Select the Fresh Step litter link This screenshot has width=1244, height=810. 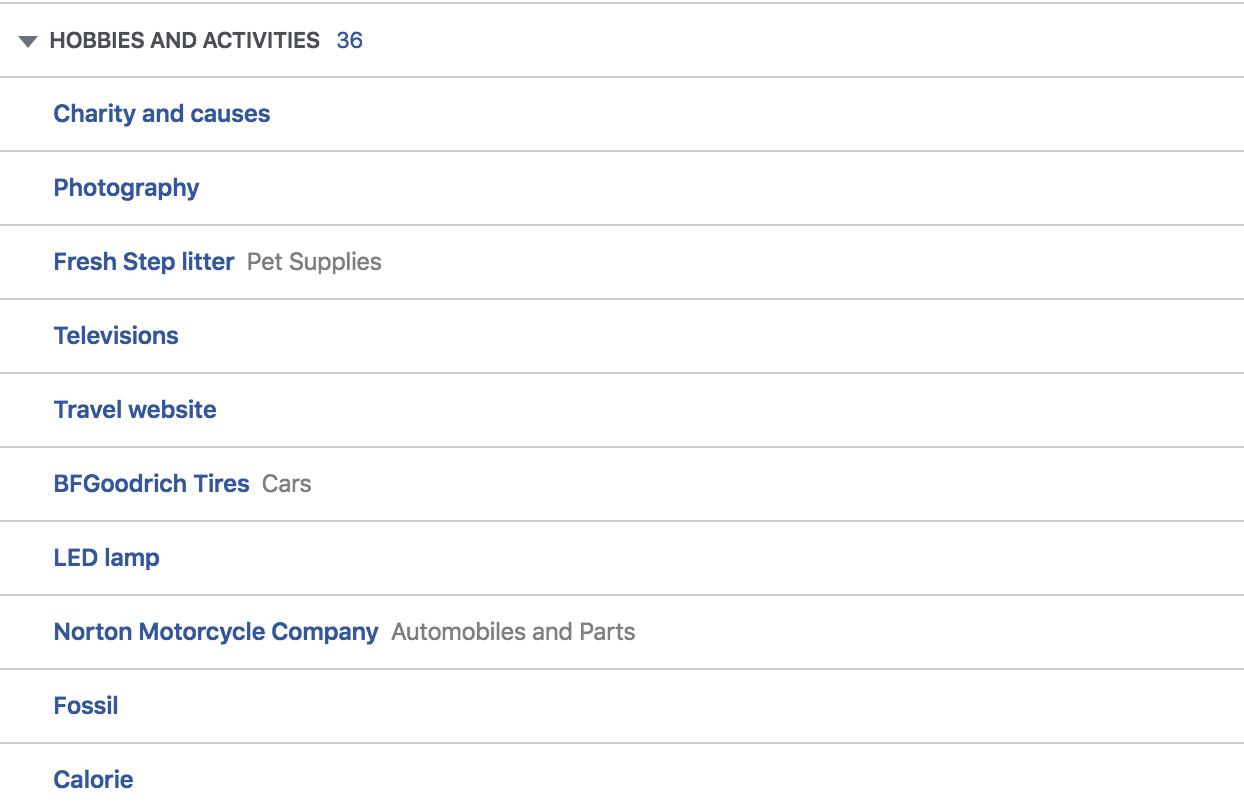coord(144,262)
